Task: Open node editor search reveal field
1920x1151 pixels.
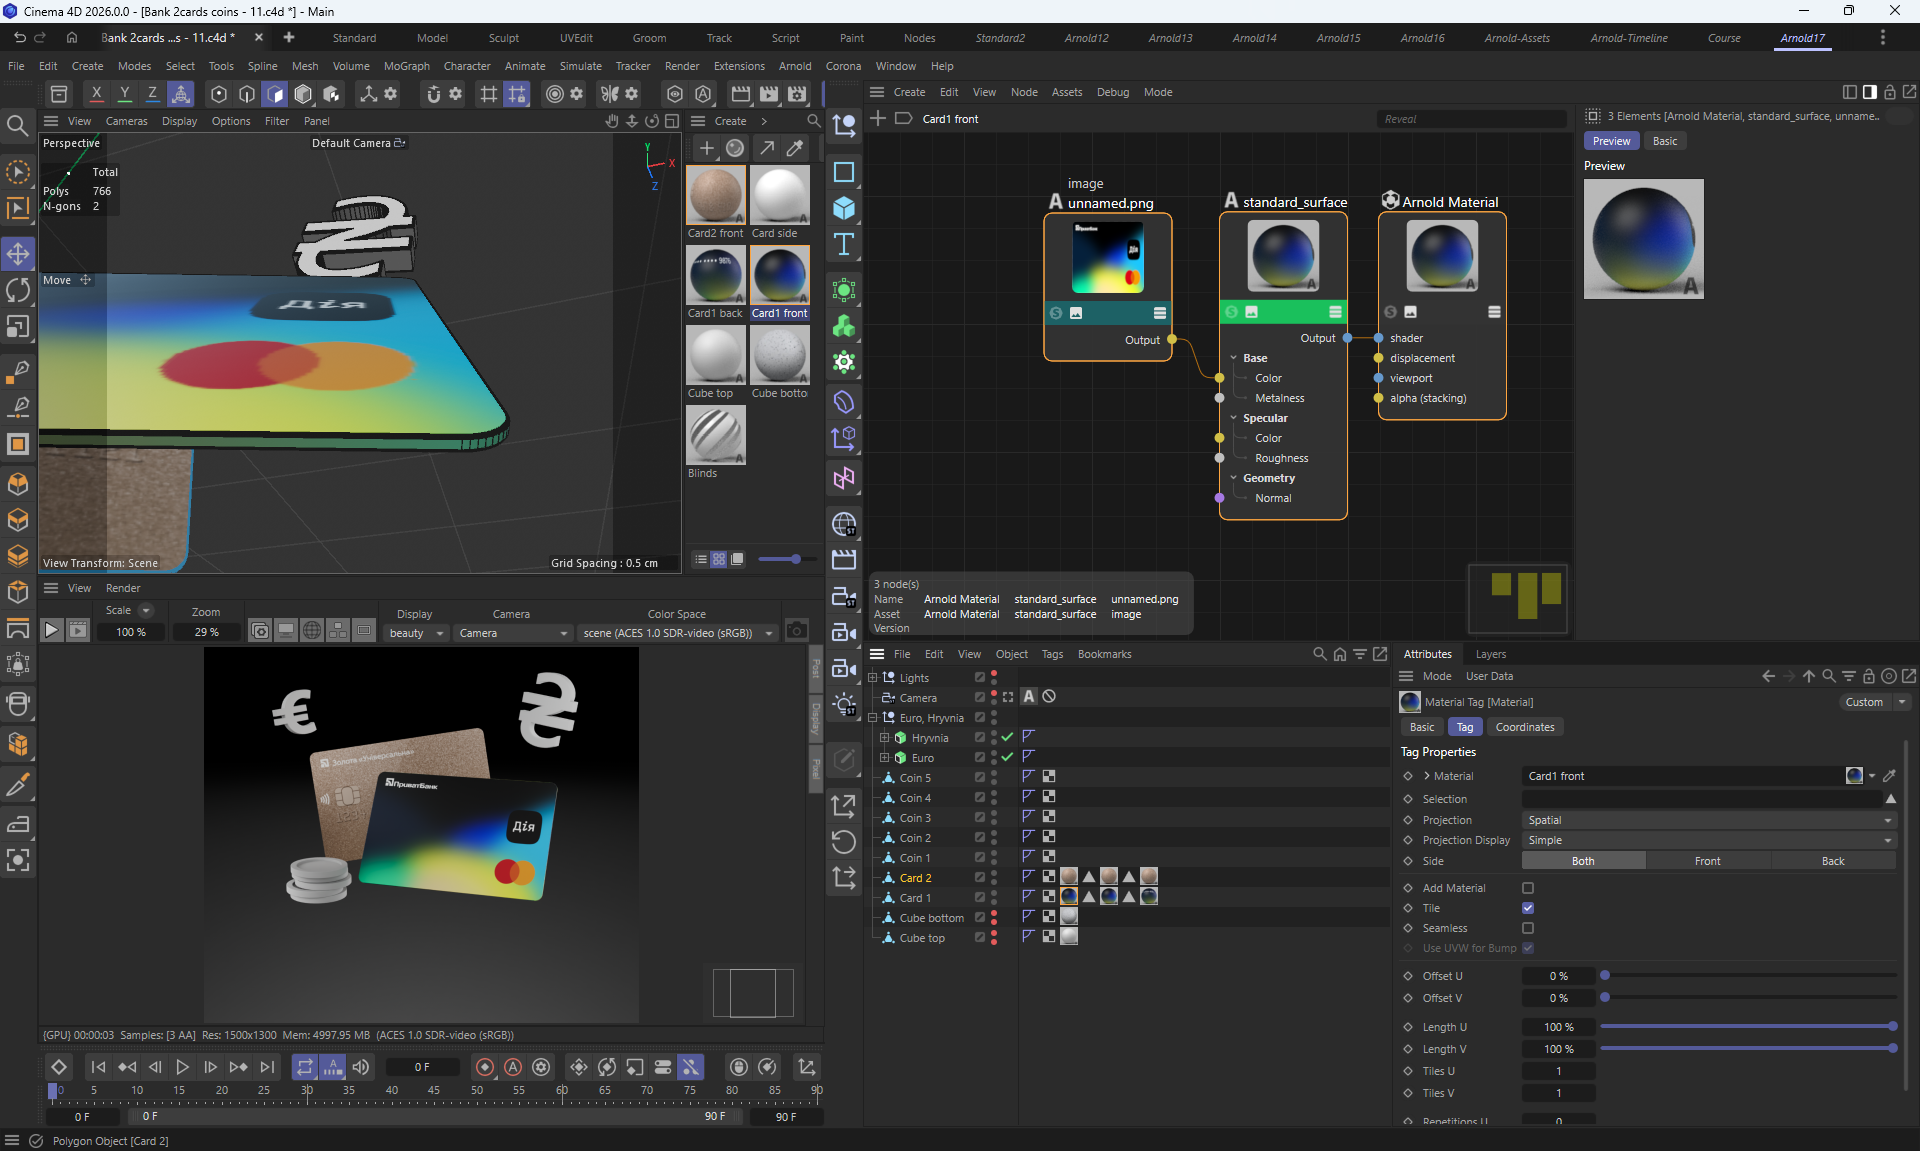Action: coord(1470,119)
